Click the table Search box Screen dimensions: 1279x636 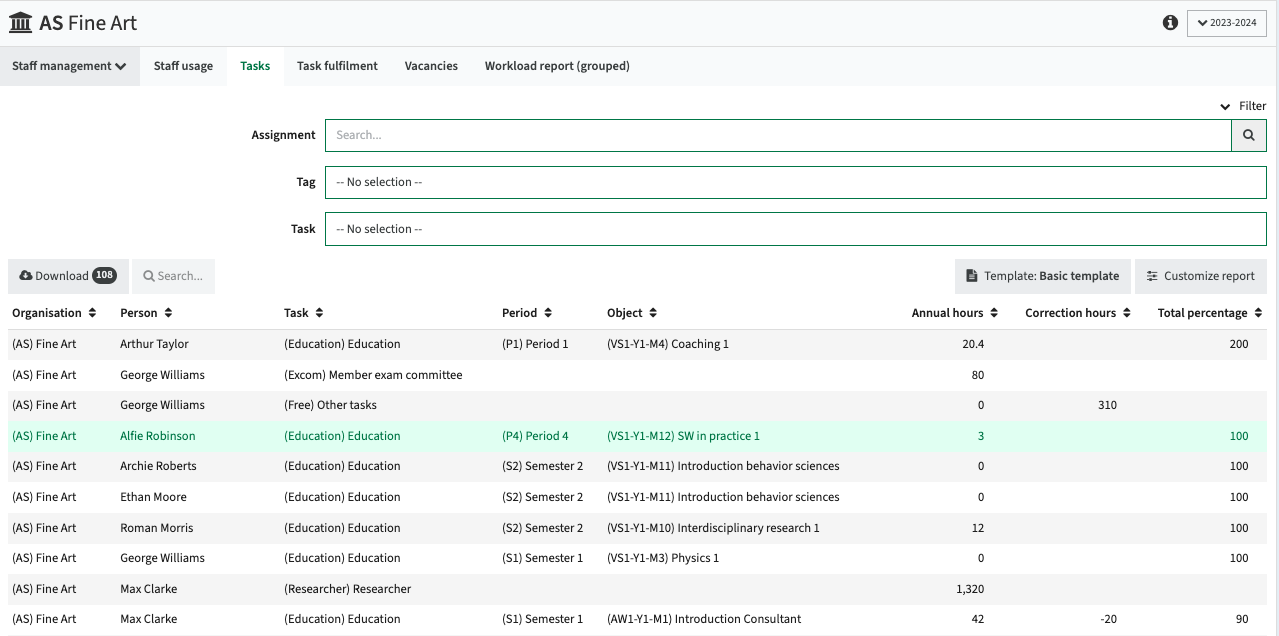(173, 276)
